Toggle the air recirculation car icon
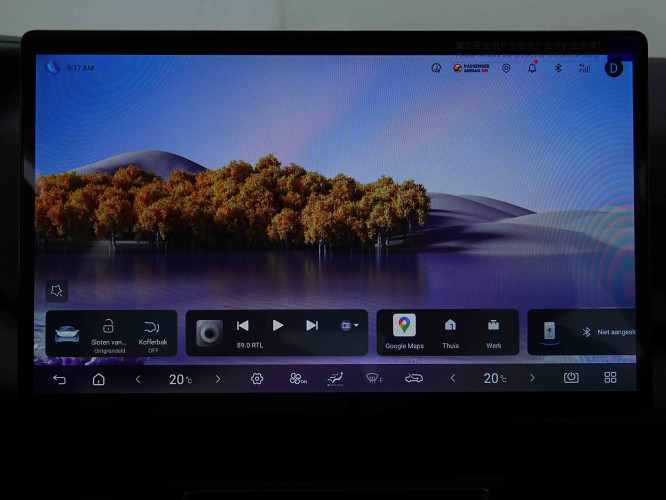The height and width of the screenshot is (500, 666). [414, 378]
